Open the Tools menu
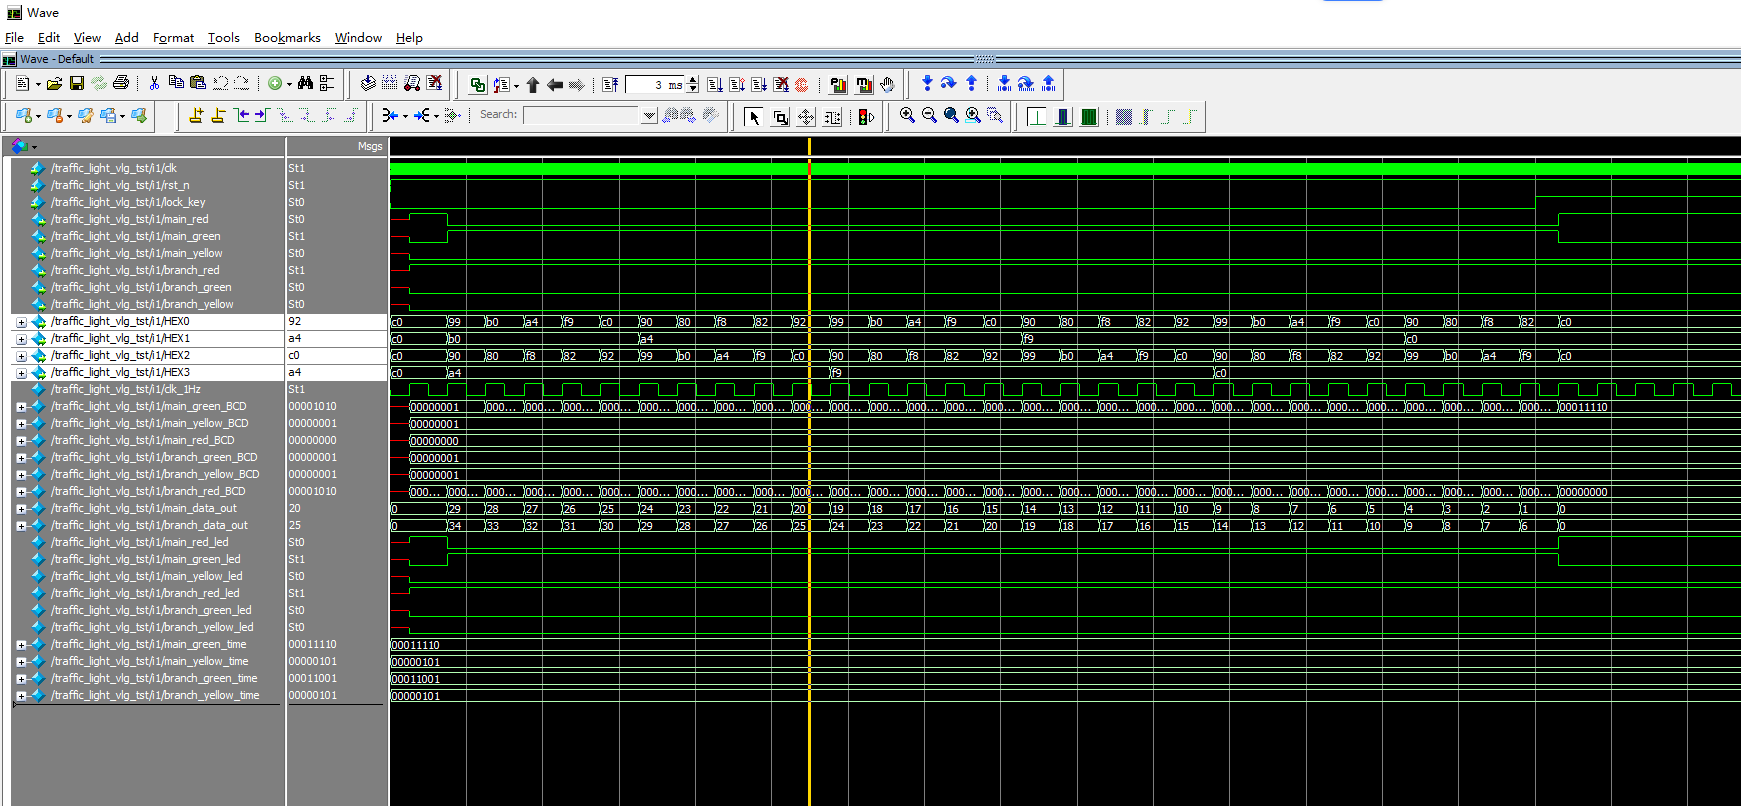Viewport: 1741px width, 806px height. pyautogui.click(x=224, y=38)
